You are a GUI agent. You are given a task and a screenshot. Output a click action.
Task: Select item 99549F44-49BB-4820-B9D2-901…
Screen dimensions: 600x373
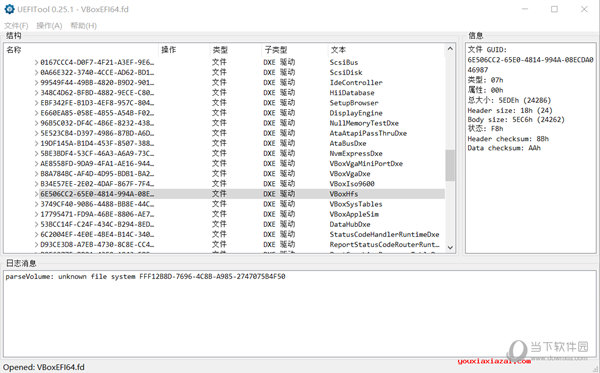(x=97, y=83)
